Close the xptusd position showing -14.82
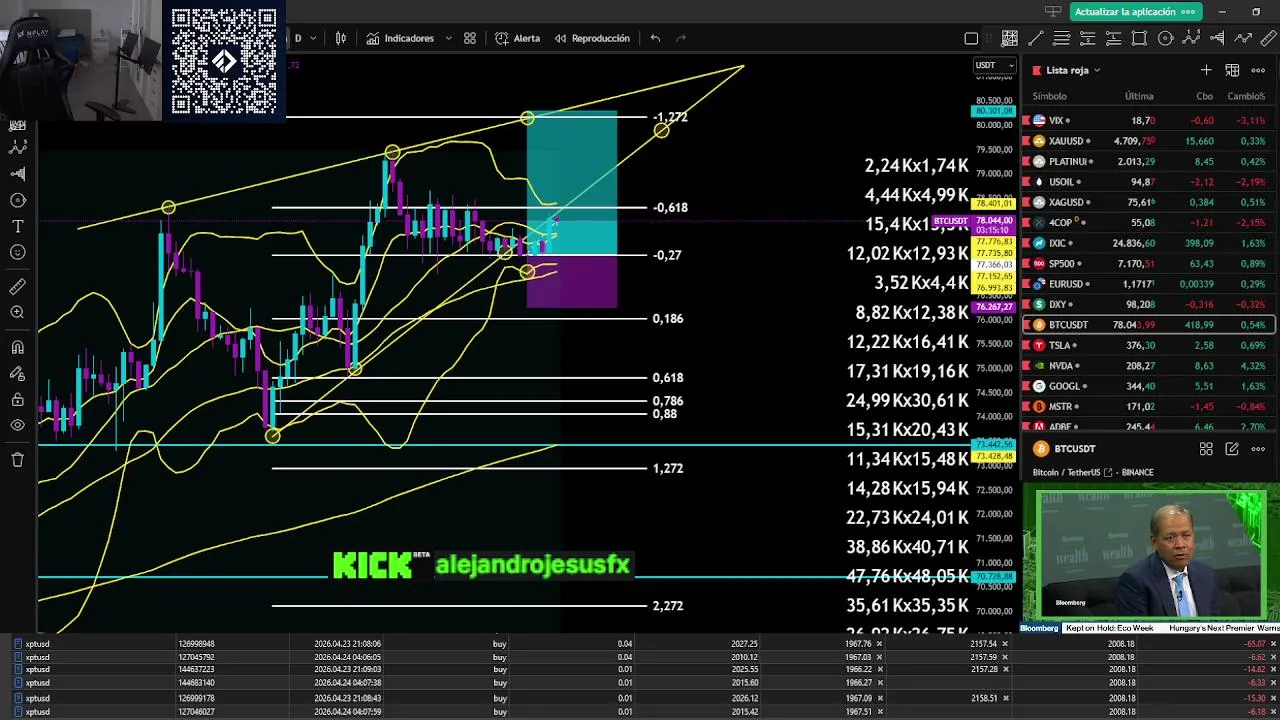Screen dimensions: 1280x720 click(1275, 671)
